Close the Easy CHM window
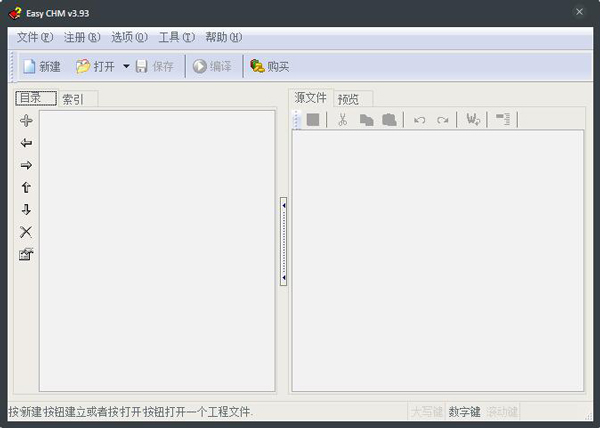Image resolution: width=600 pixels, height=428 pixels. (x=579, y=12)
